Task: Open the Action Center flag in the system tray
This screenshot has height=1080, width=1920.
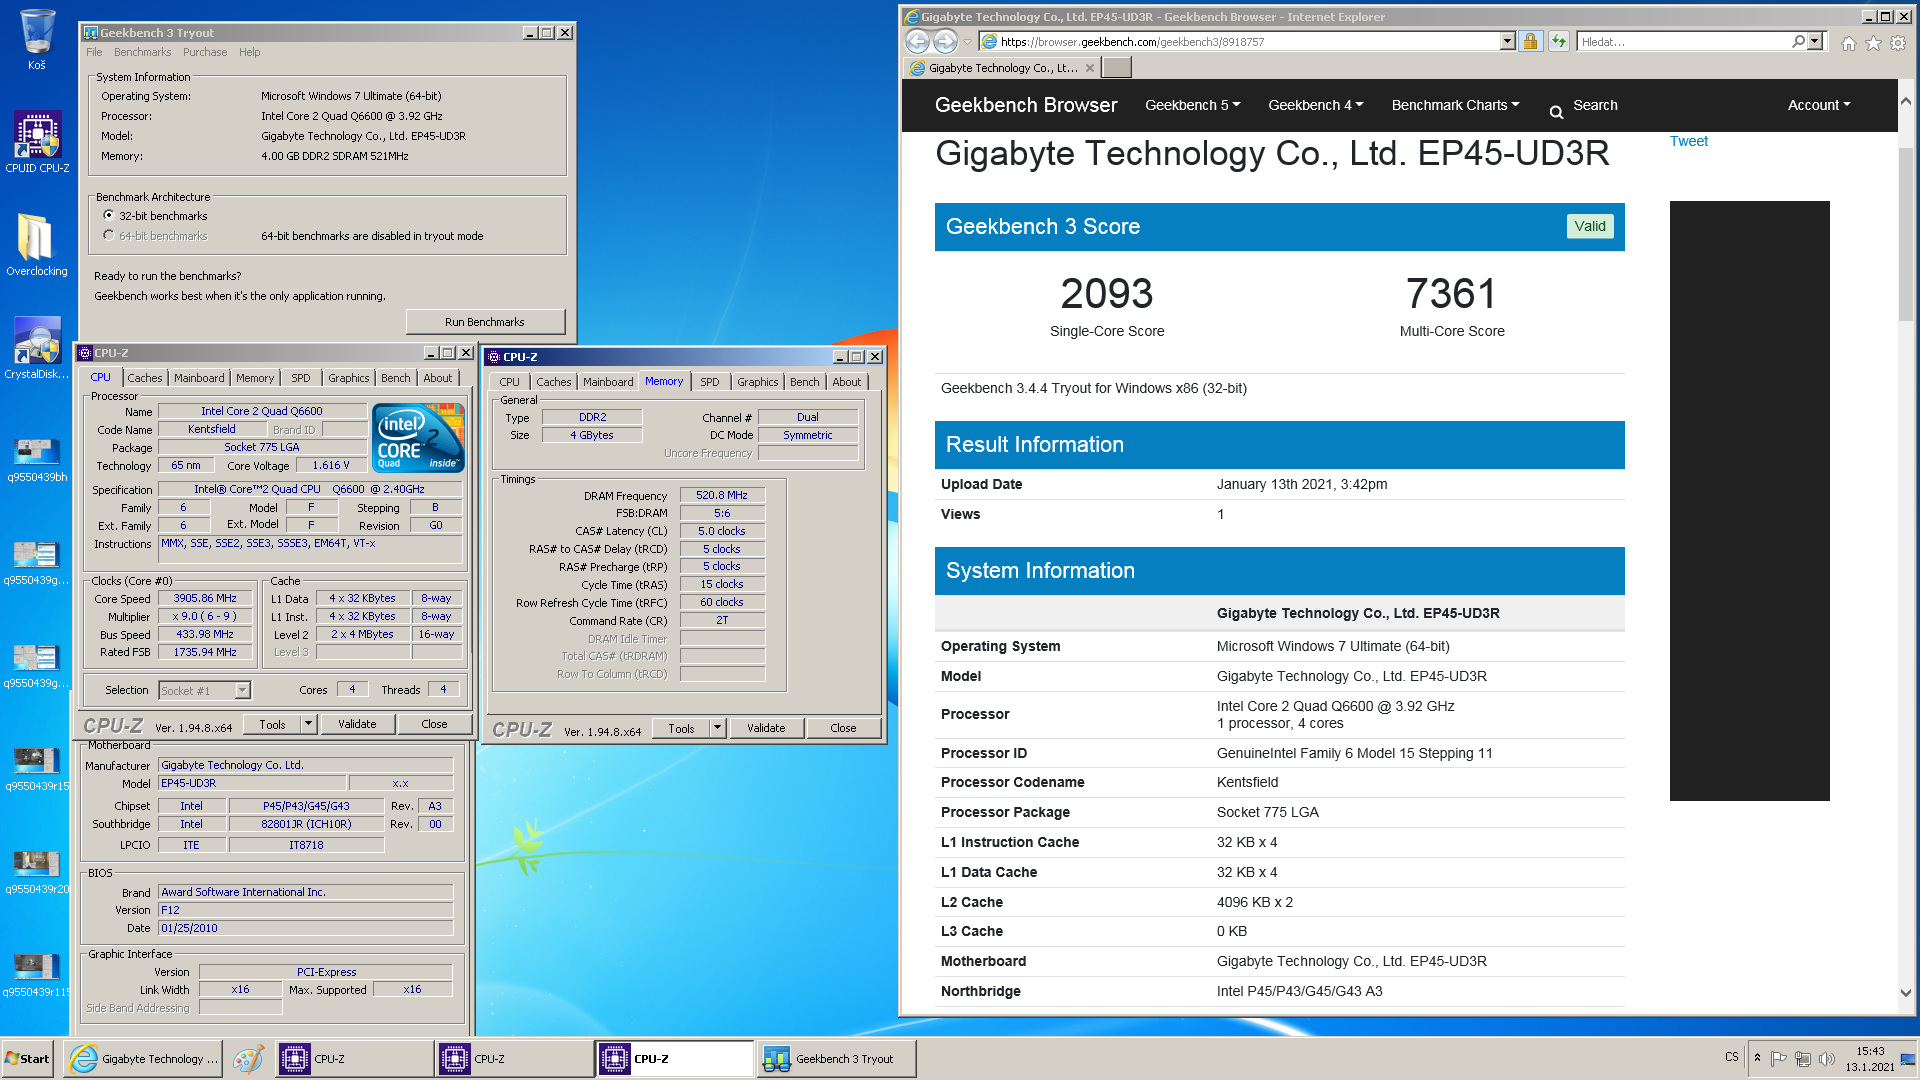Action: pyautogui.click(x=1778, y=1059)
